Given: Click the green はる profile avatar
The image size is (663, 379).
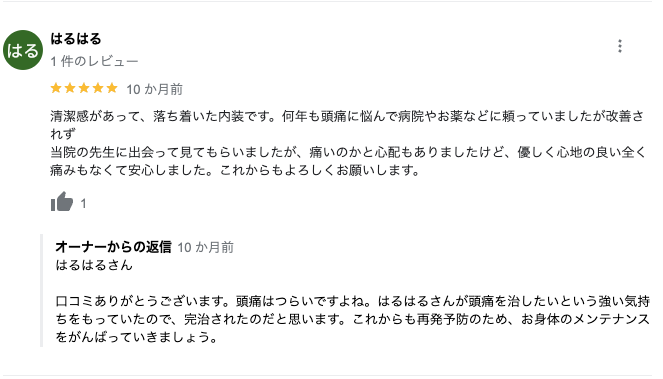Looking at the screenshot, I should pyautogui.click(x=23, y=50).
